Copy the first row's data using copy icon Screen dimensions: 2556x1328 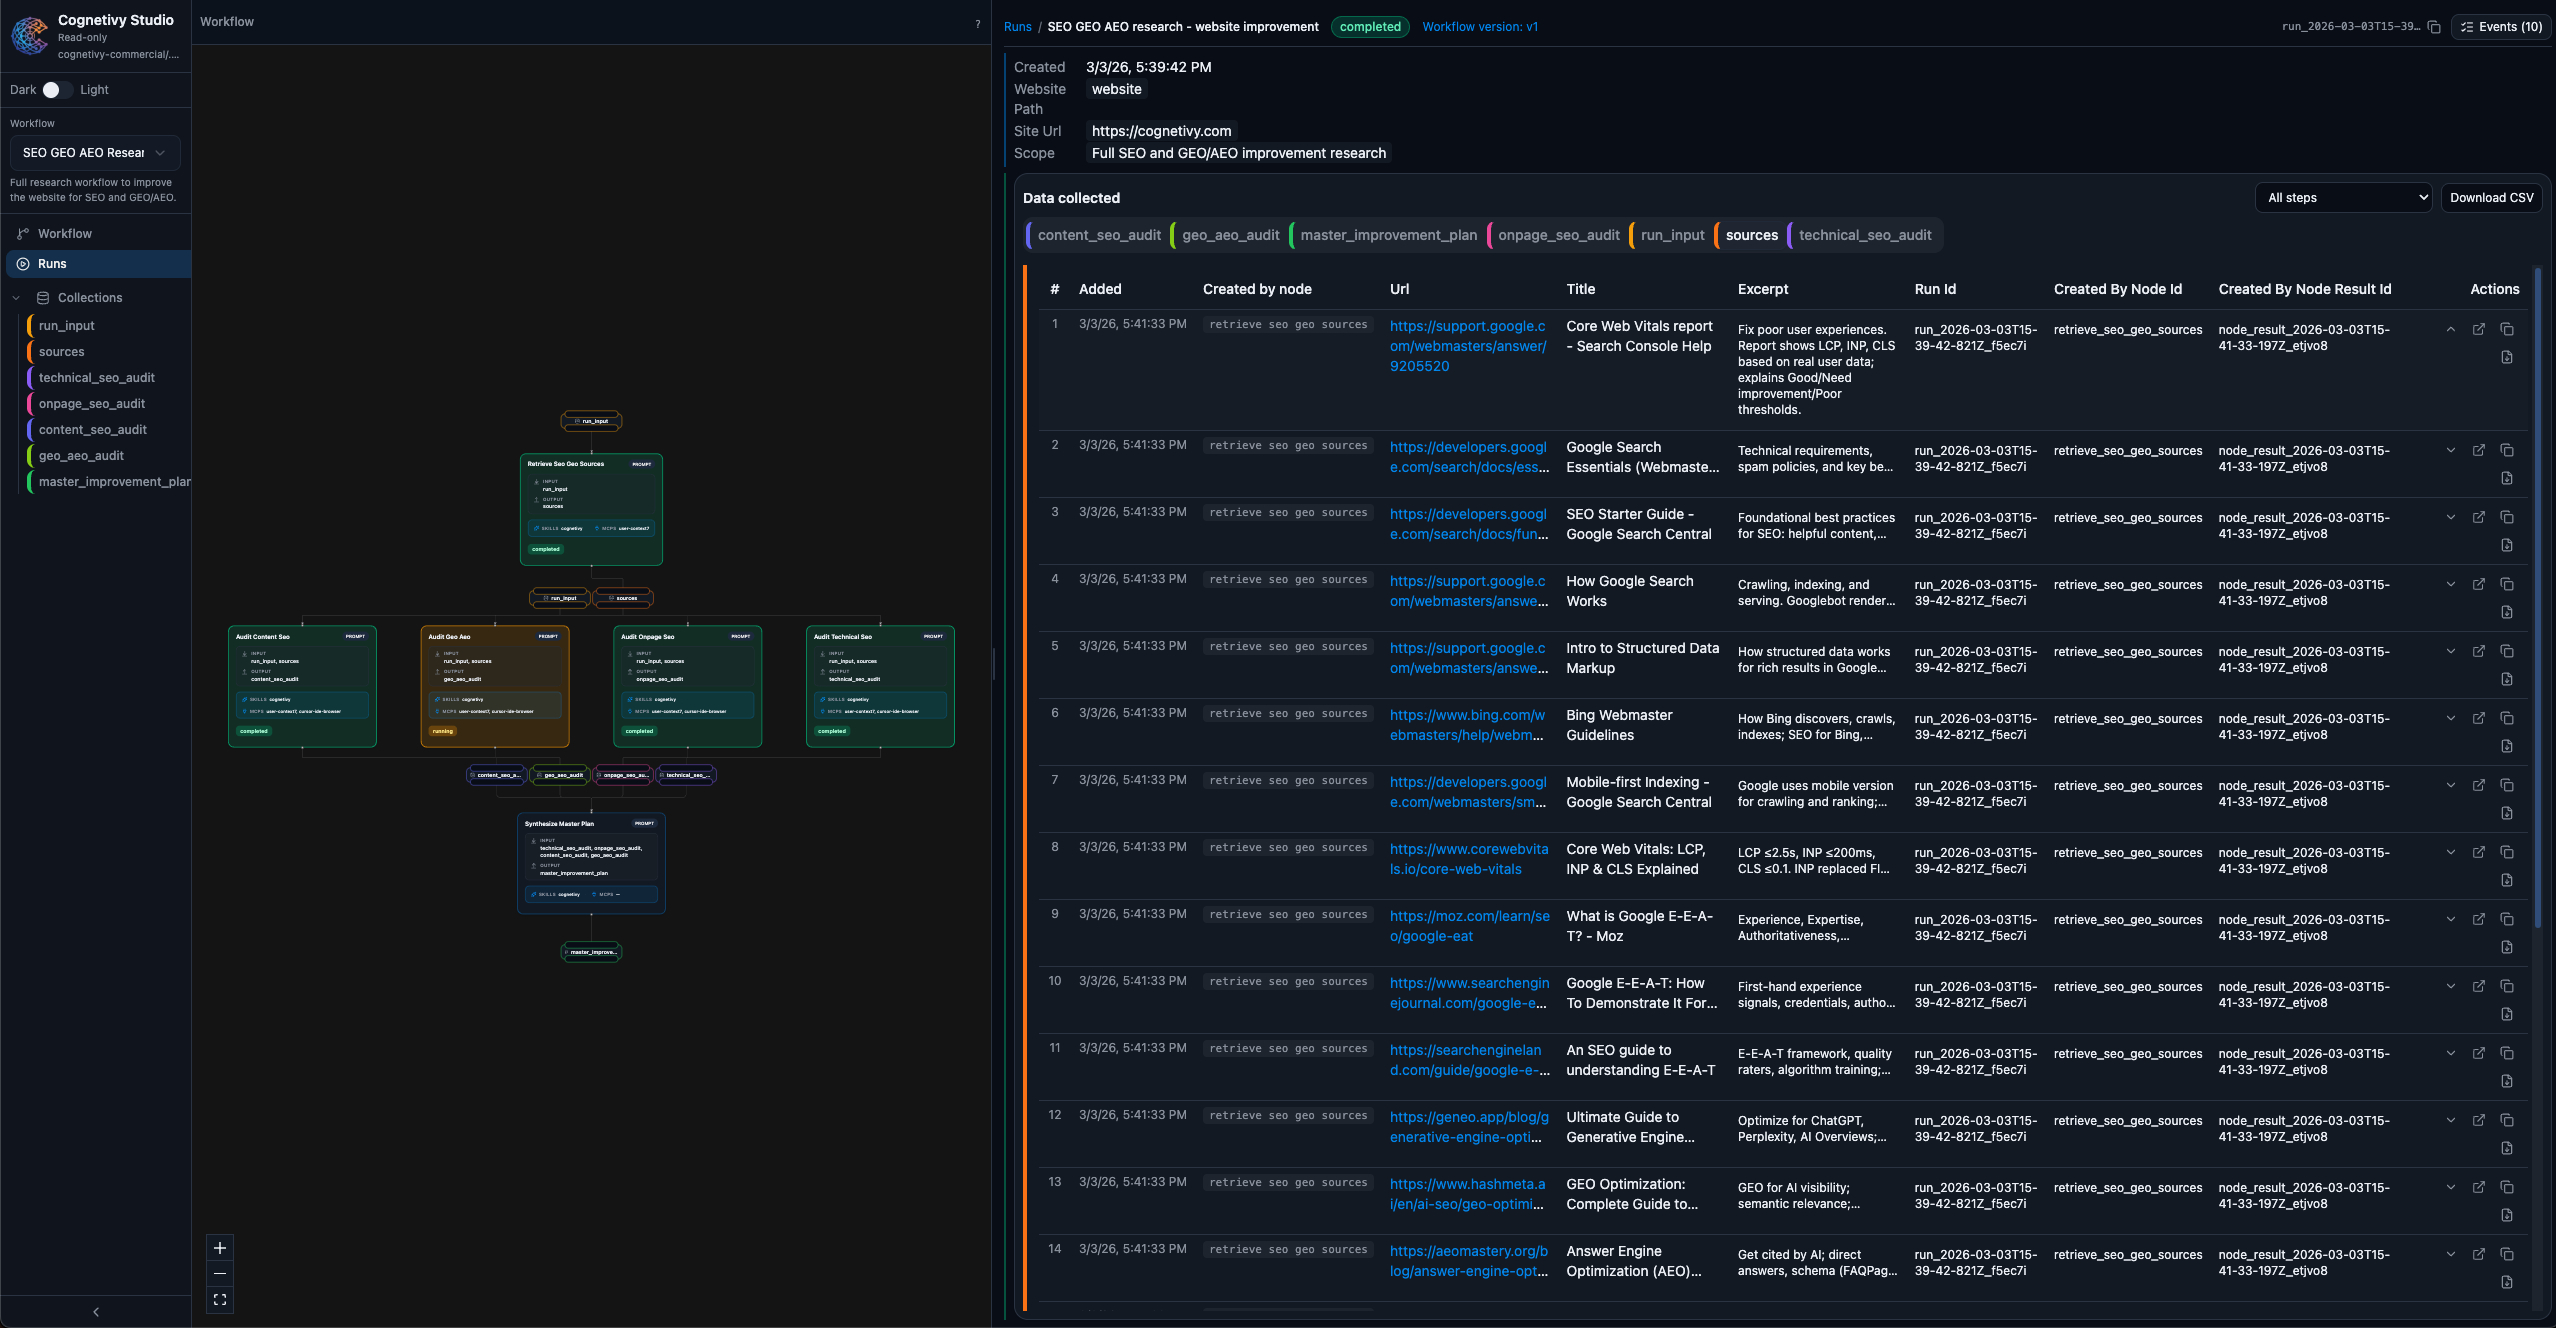click(x=2508, y=329)
